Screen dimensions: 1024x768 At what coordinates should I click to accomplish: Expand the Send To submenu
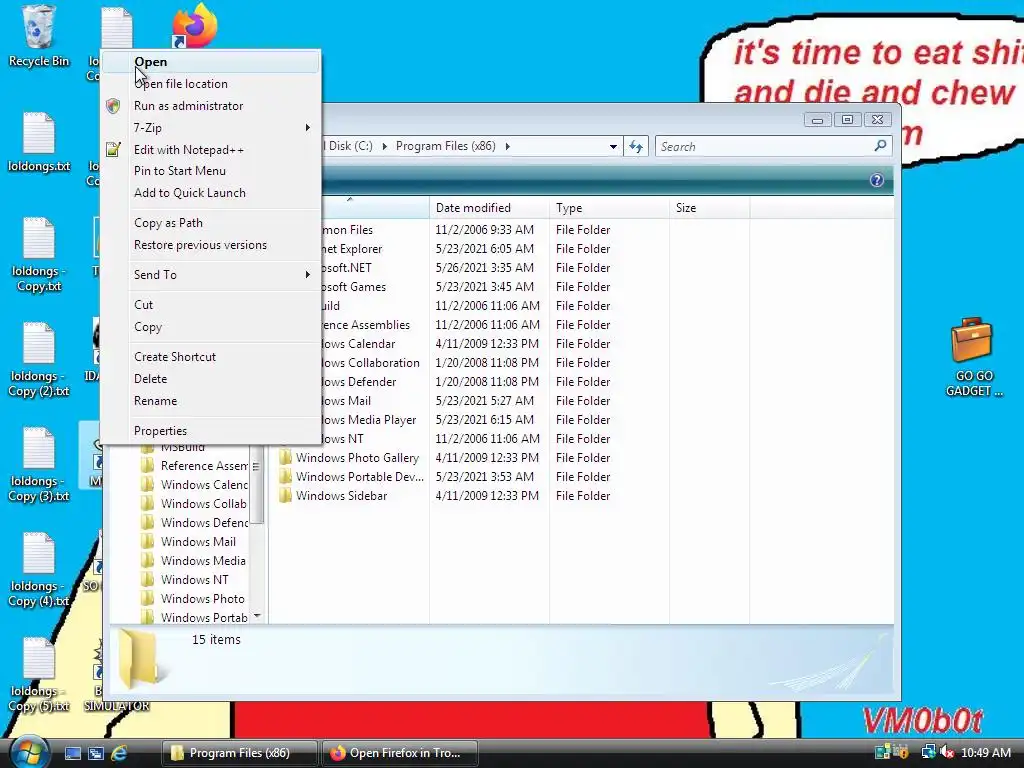coord(211,275)
